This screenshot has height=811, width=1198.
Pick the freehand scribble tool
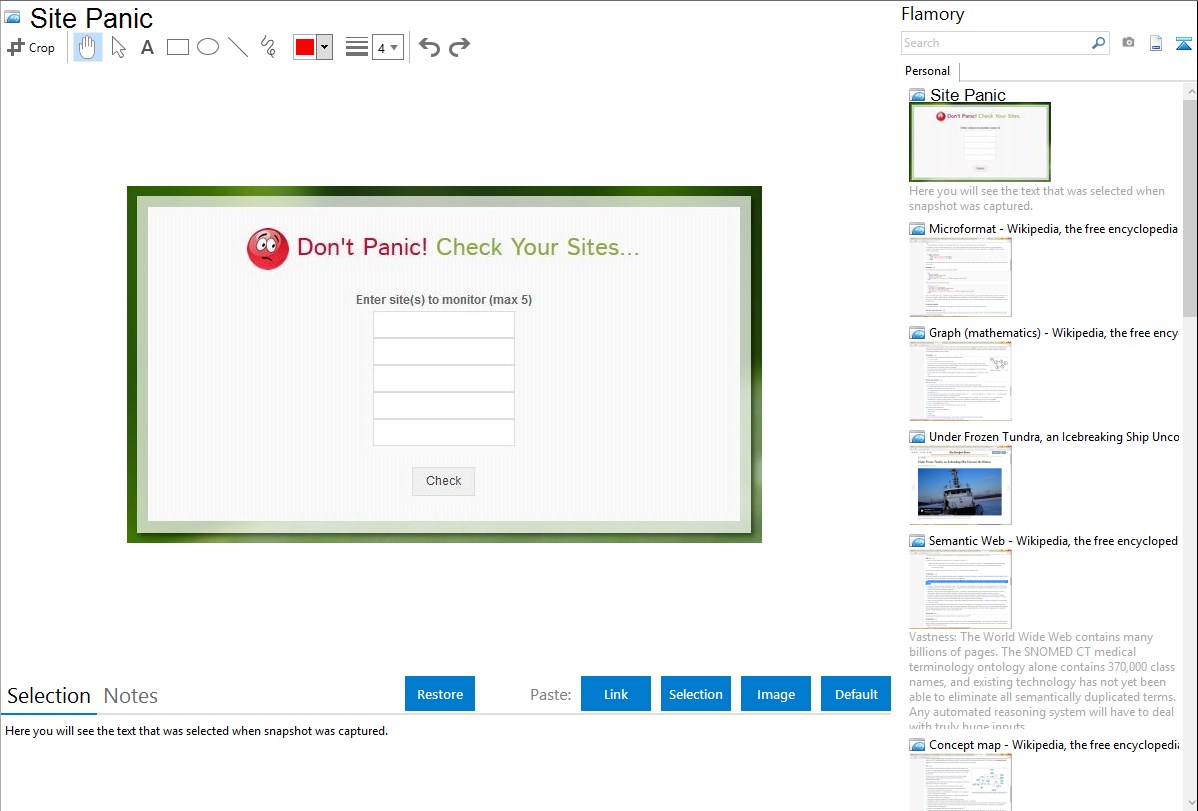pos(268,47)
